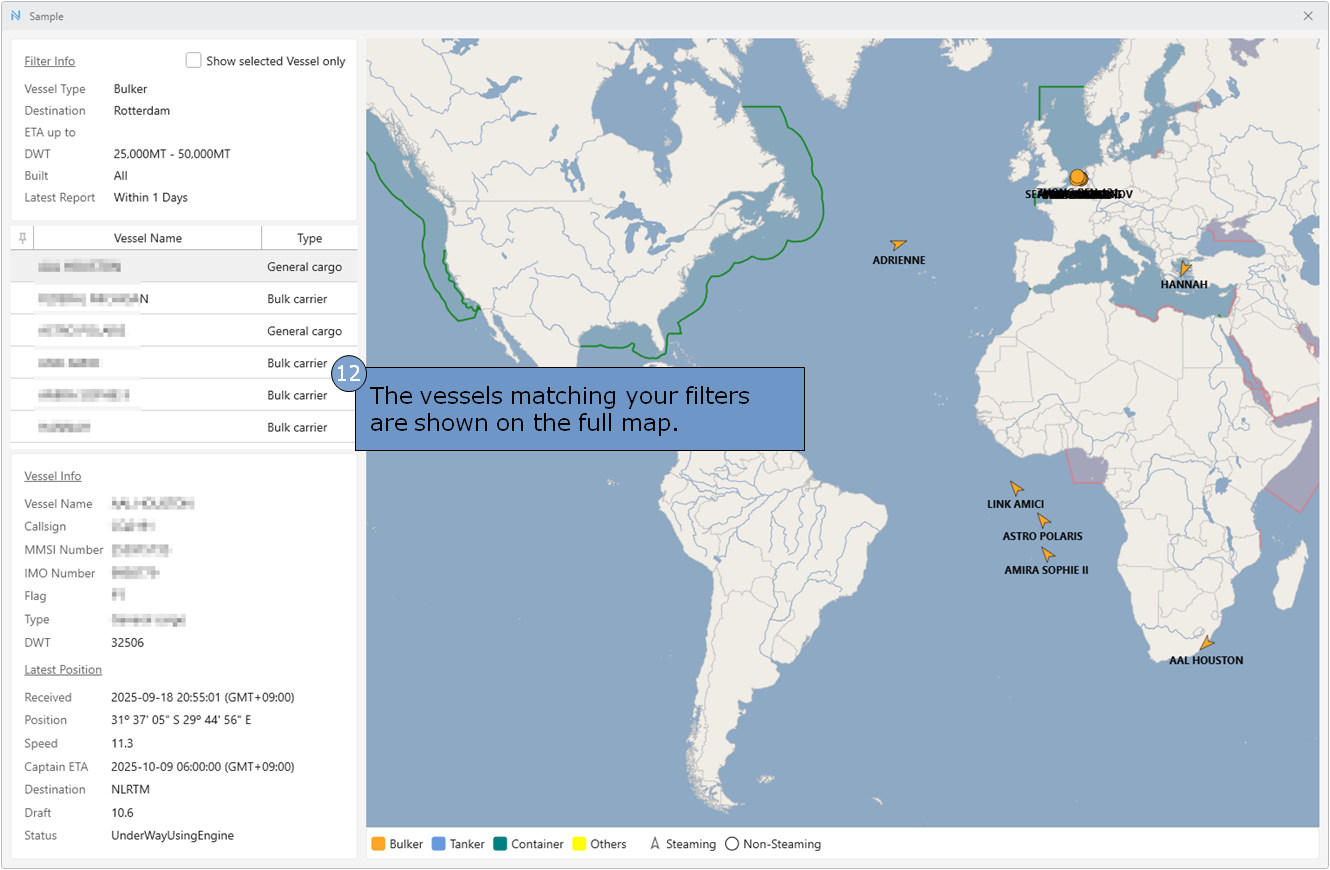Click the teal Container legend swatch

coord(500,844)
